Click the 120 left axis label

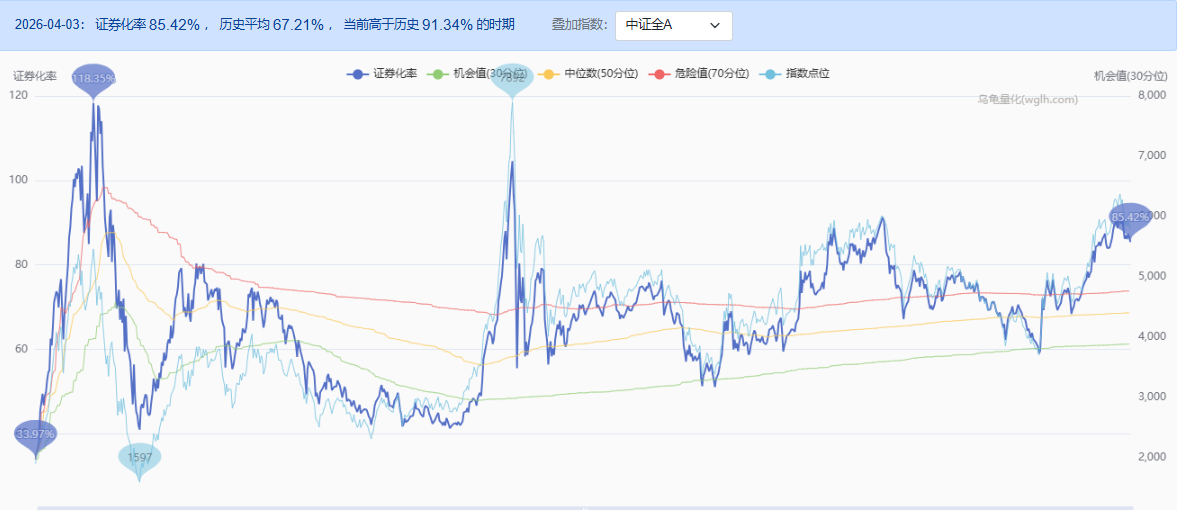tap(20, 95)
